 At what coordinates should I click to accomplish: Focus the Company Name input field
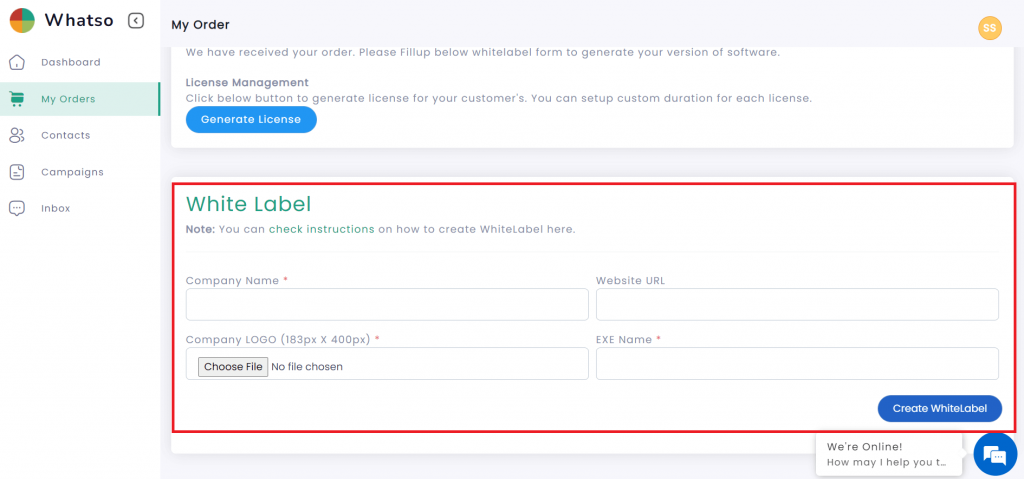click(x=387, y=305)
